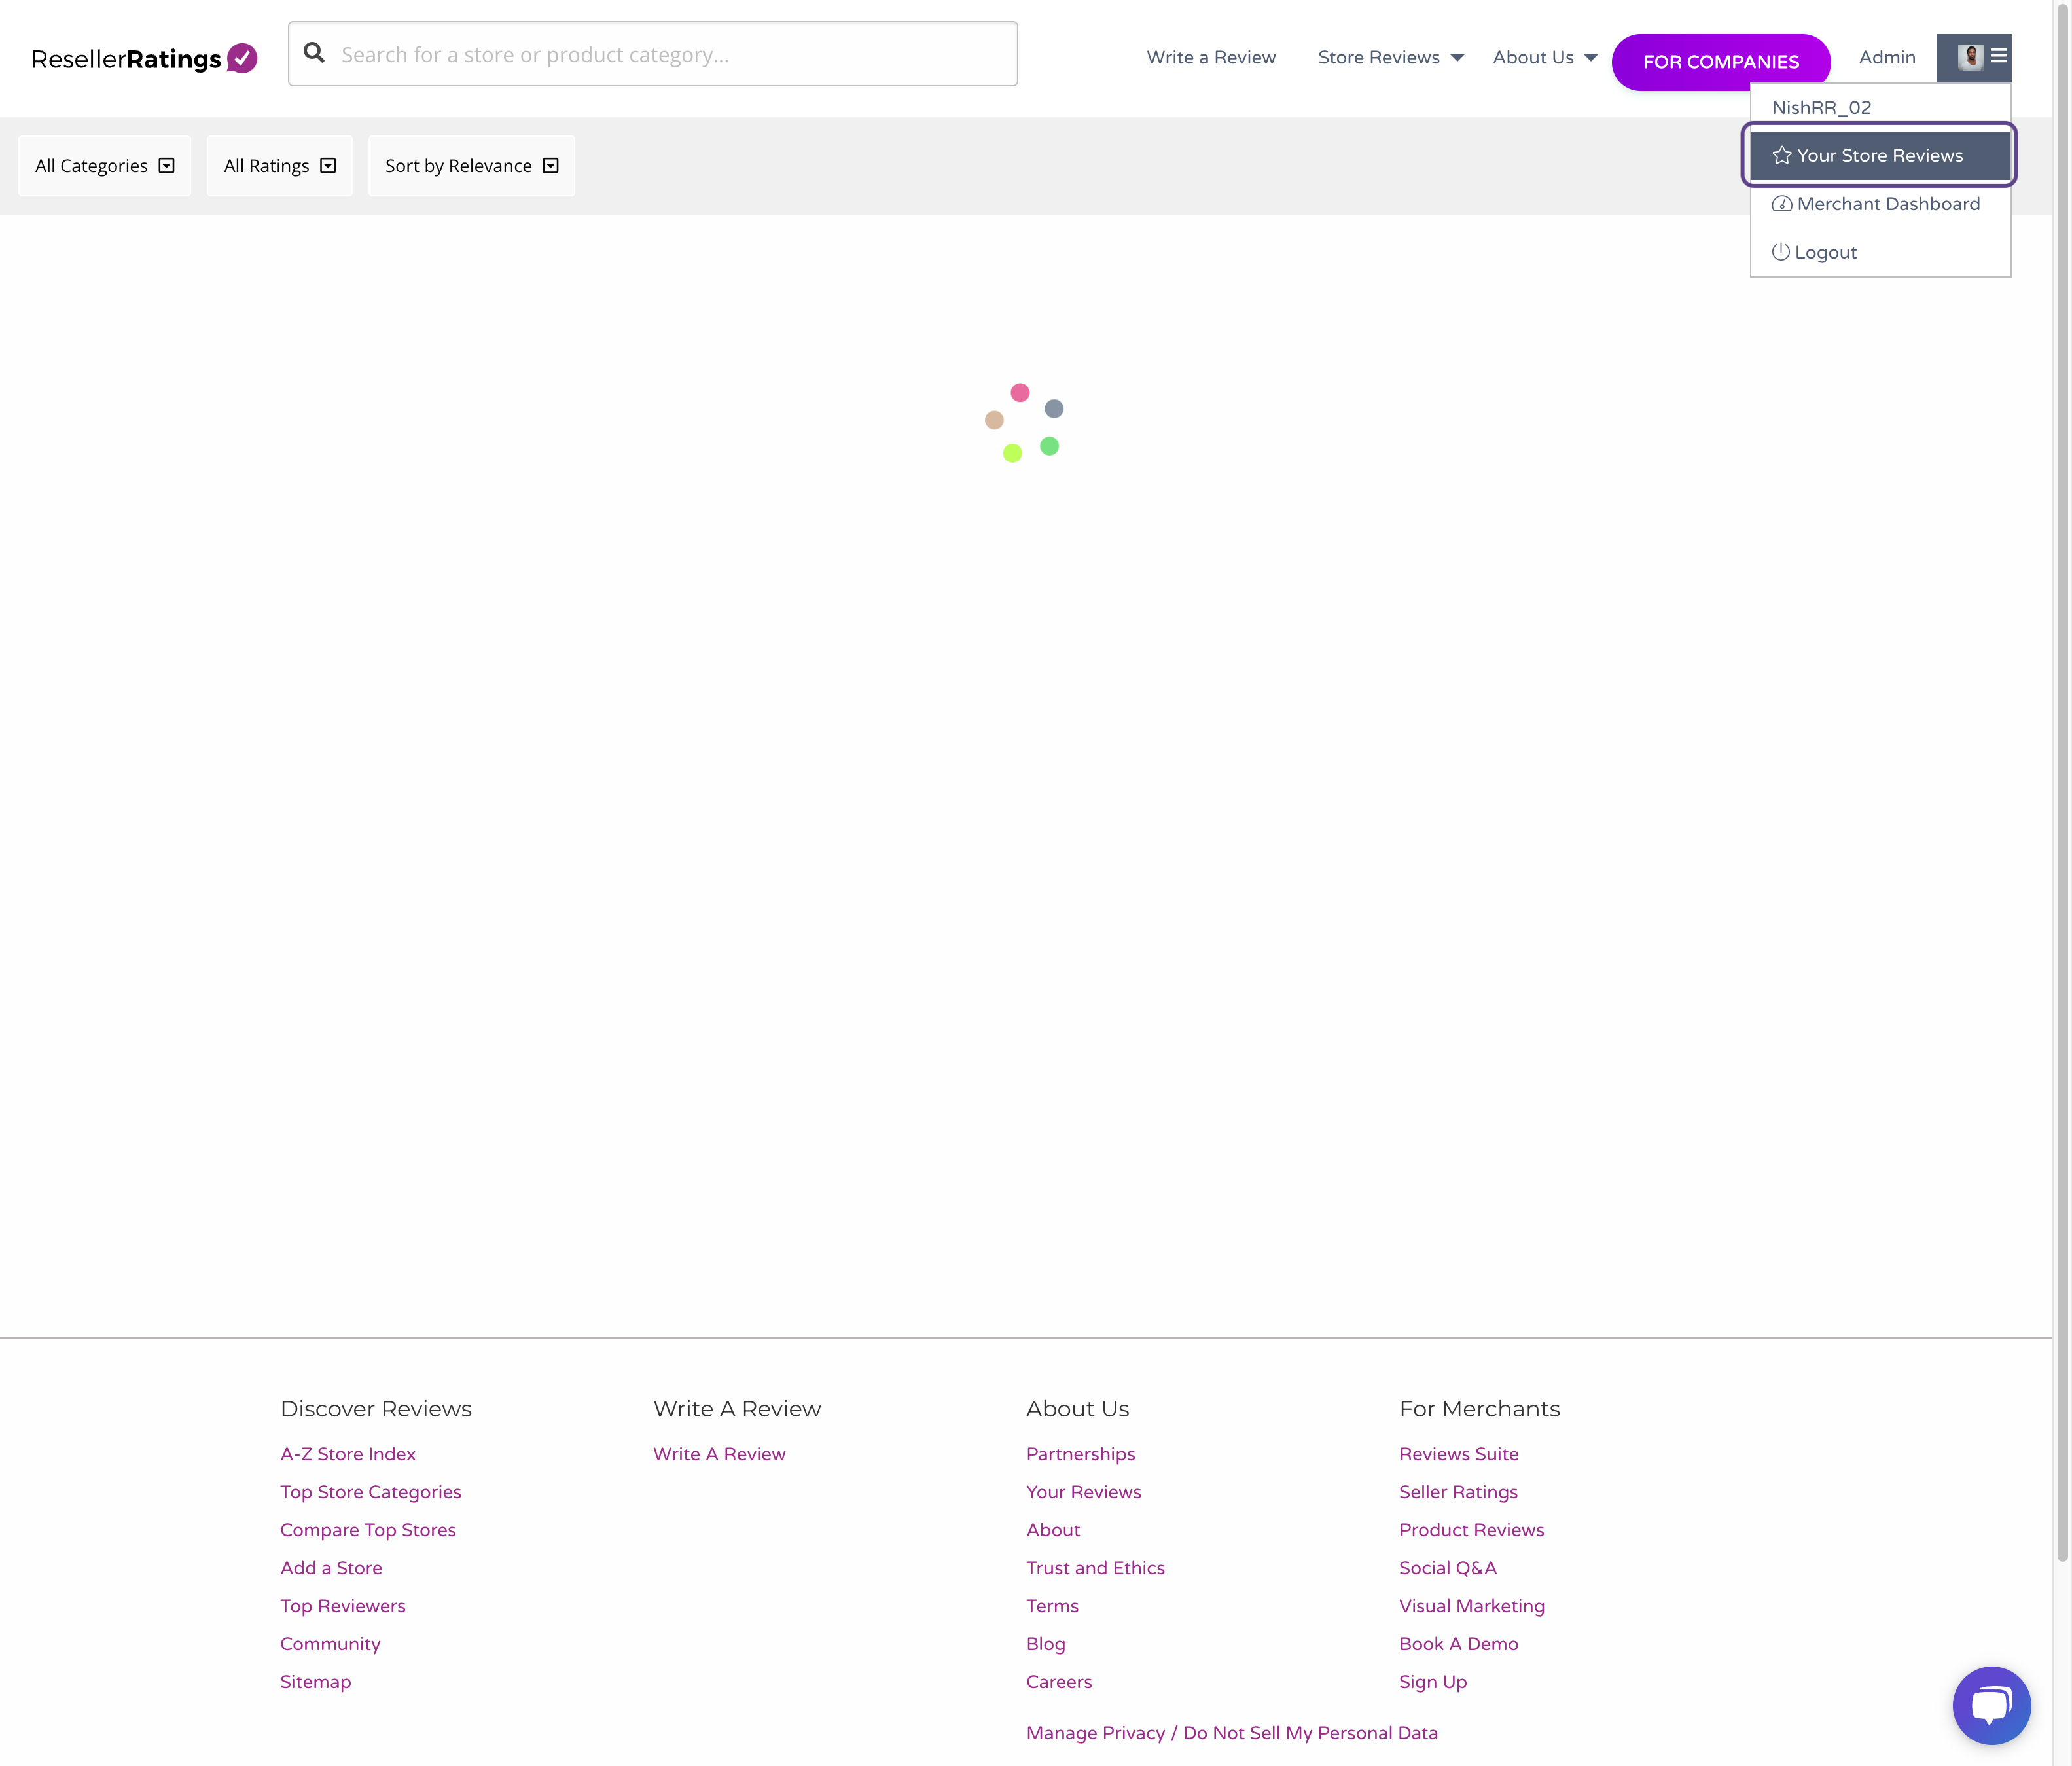Open the Terms footer link
Viewport: 2072px width, 1766px height.
click(x=1052, y=1605)
